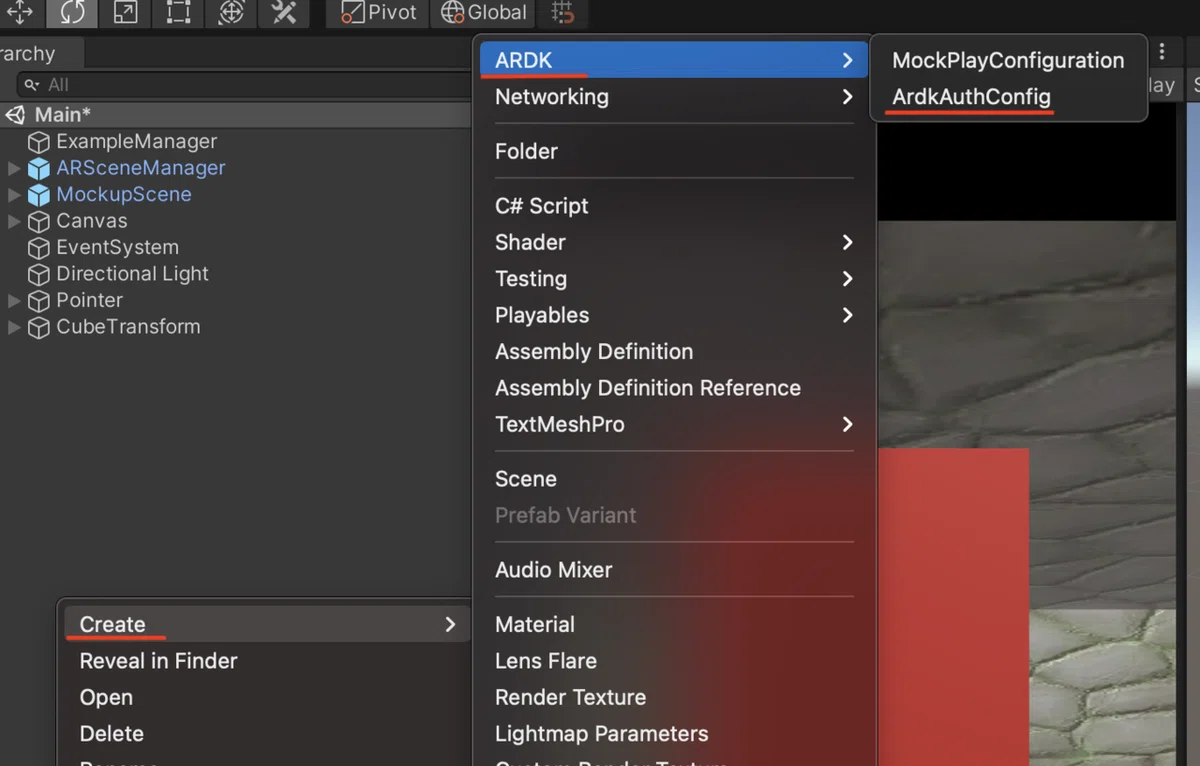Open the Playables submenu
This screenshot has width=1200, height=766.
coord(675,315)
